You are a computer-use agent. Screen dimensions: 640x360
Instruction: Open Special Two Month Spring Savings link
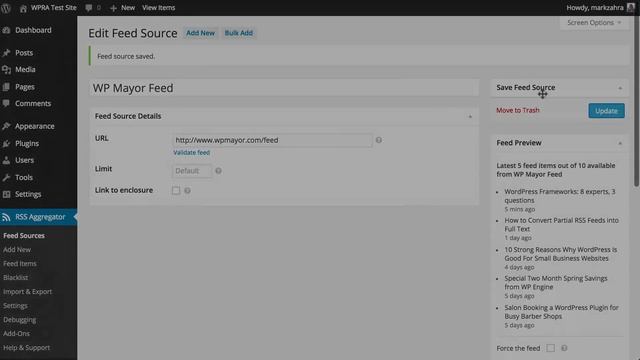pos(556,282)
